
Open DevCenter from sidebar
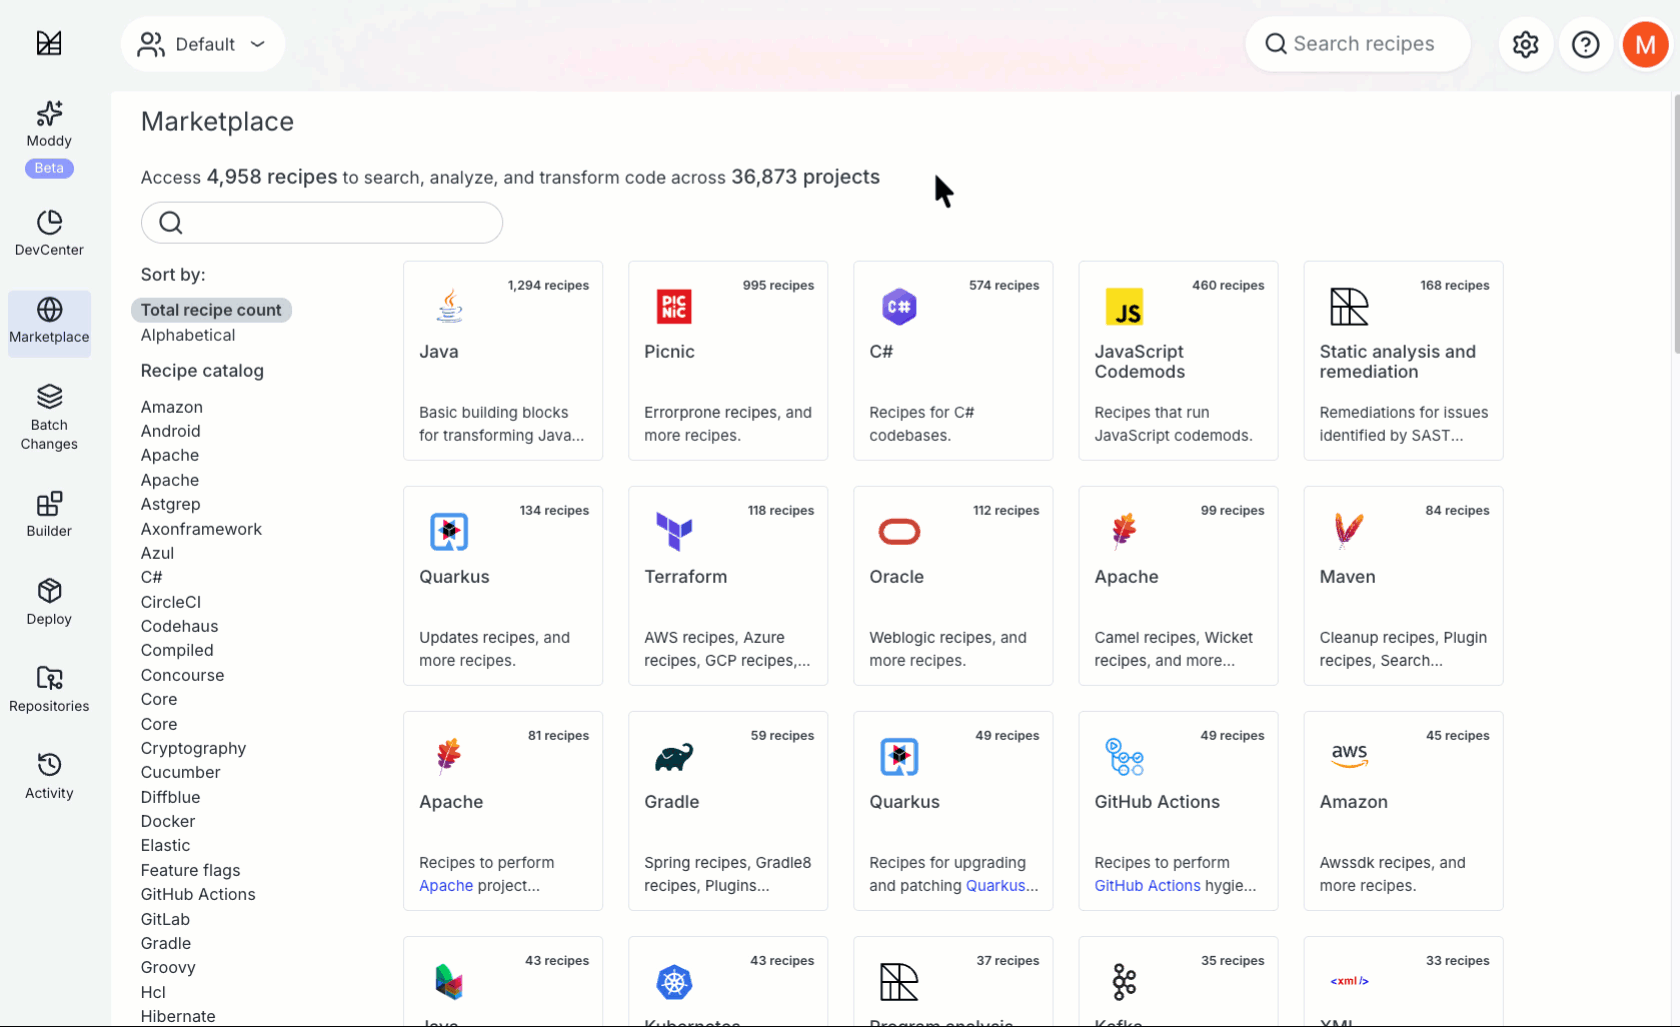pyautogui.click(x=49, y=233)
